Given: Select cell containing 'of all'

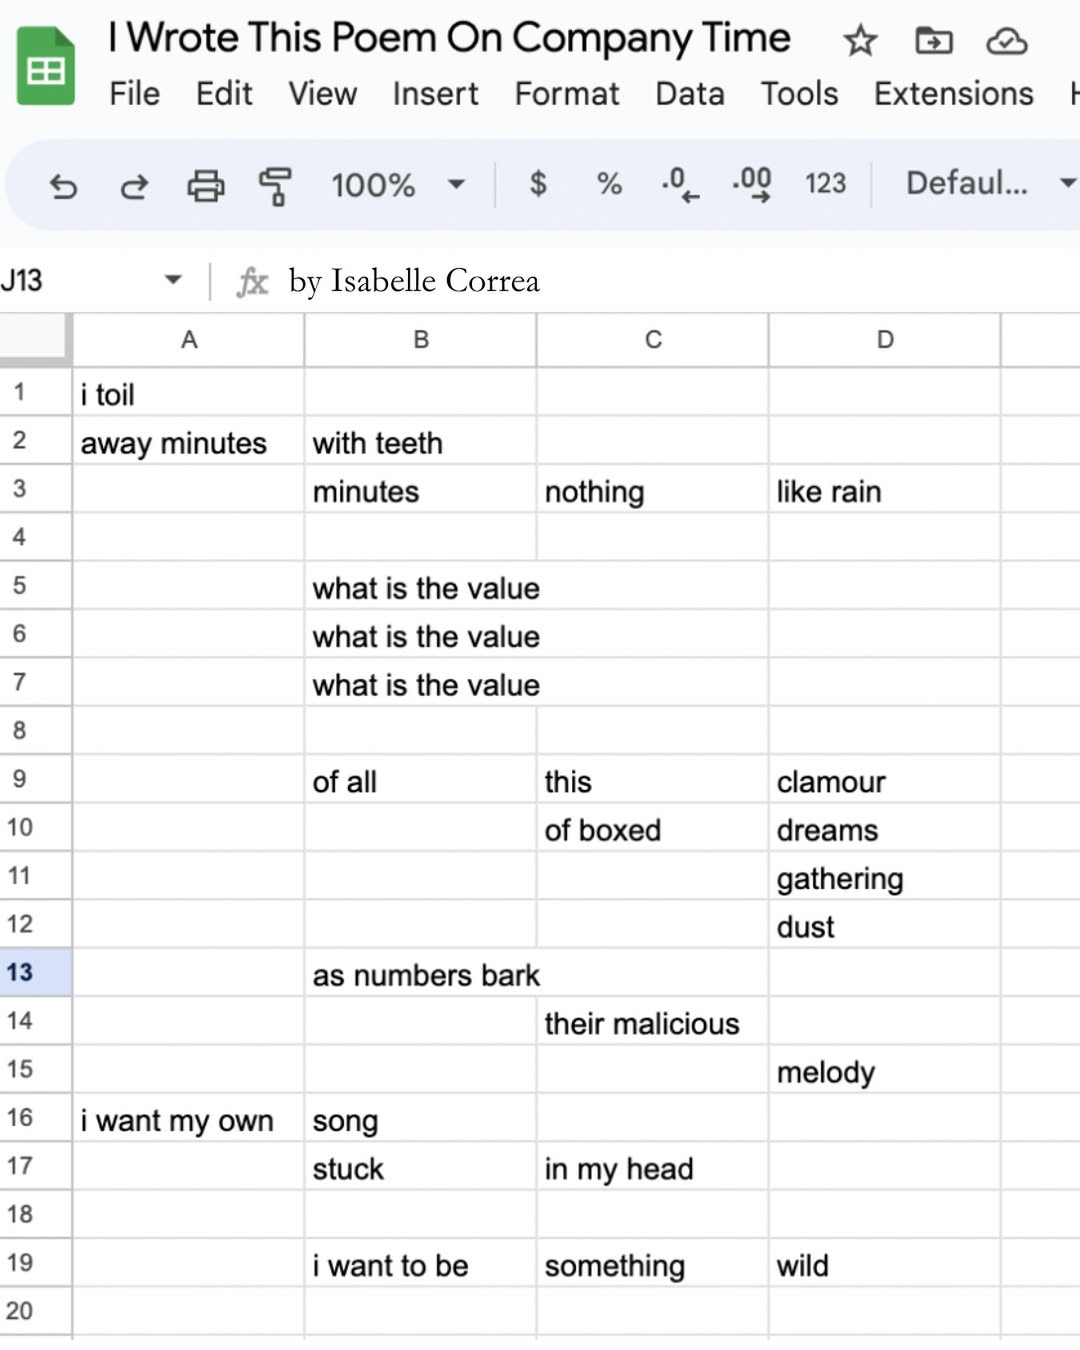Looking at the screenshot, I should (x=421, y=780).
